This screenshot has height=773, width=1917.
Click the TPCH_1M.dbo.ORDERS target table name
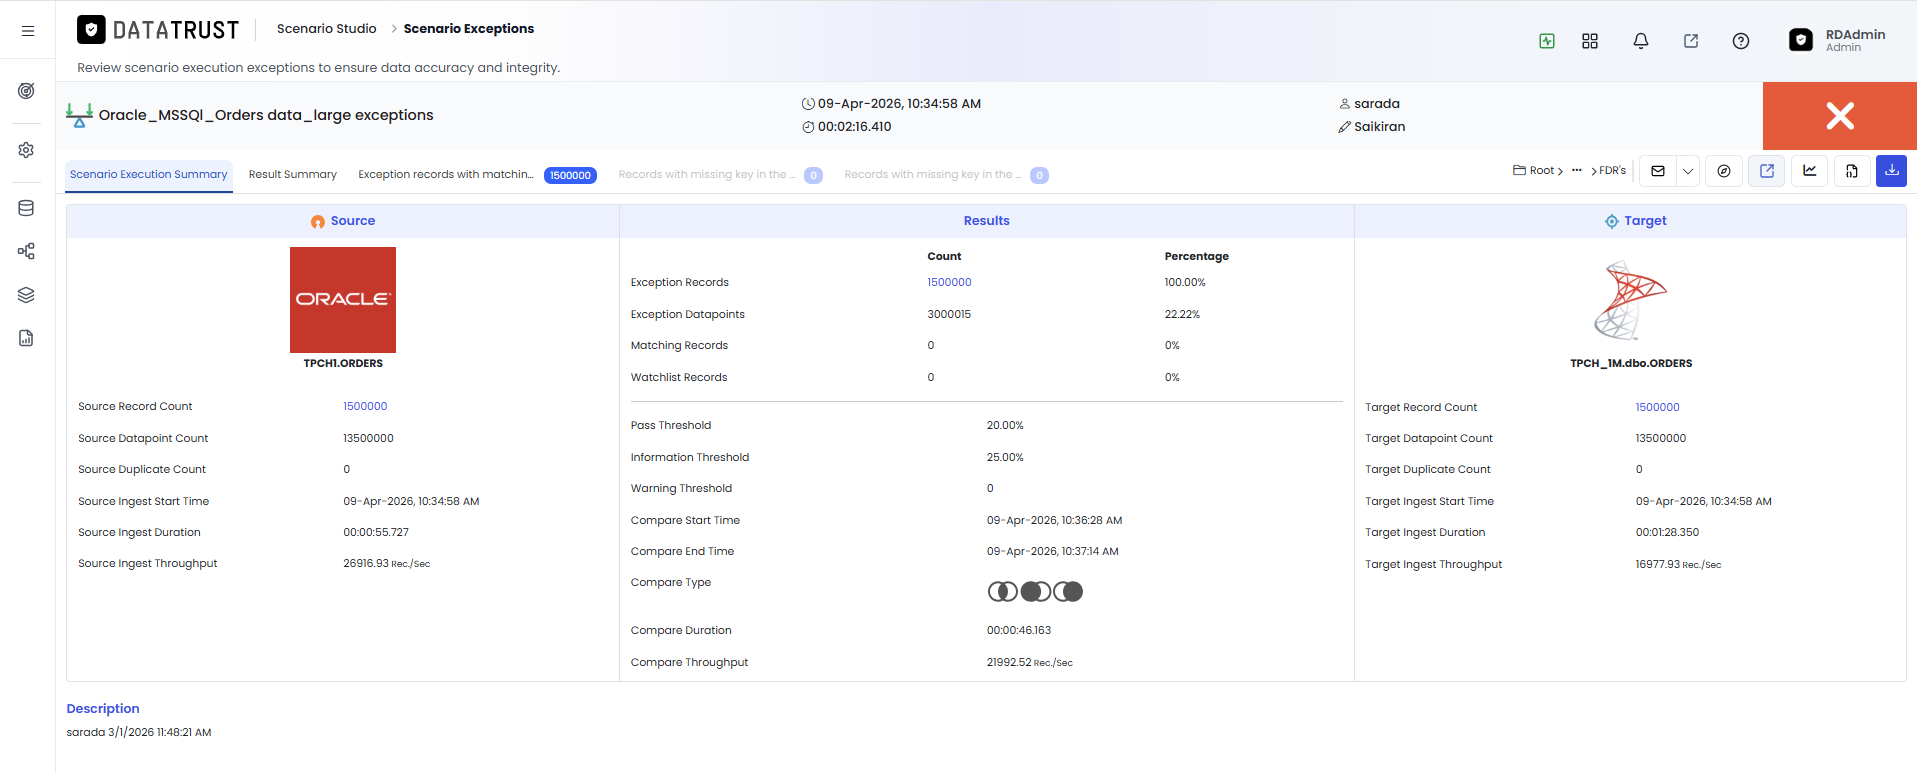pos(1631,364)
